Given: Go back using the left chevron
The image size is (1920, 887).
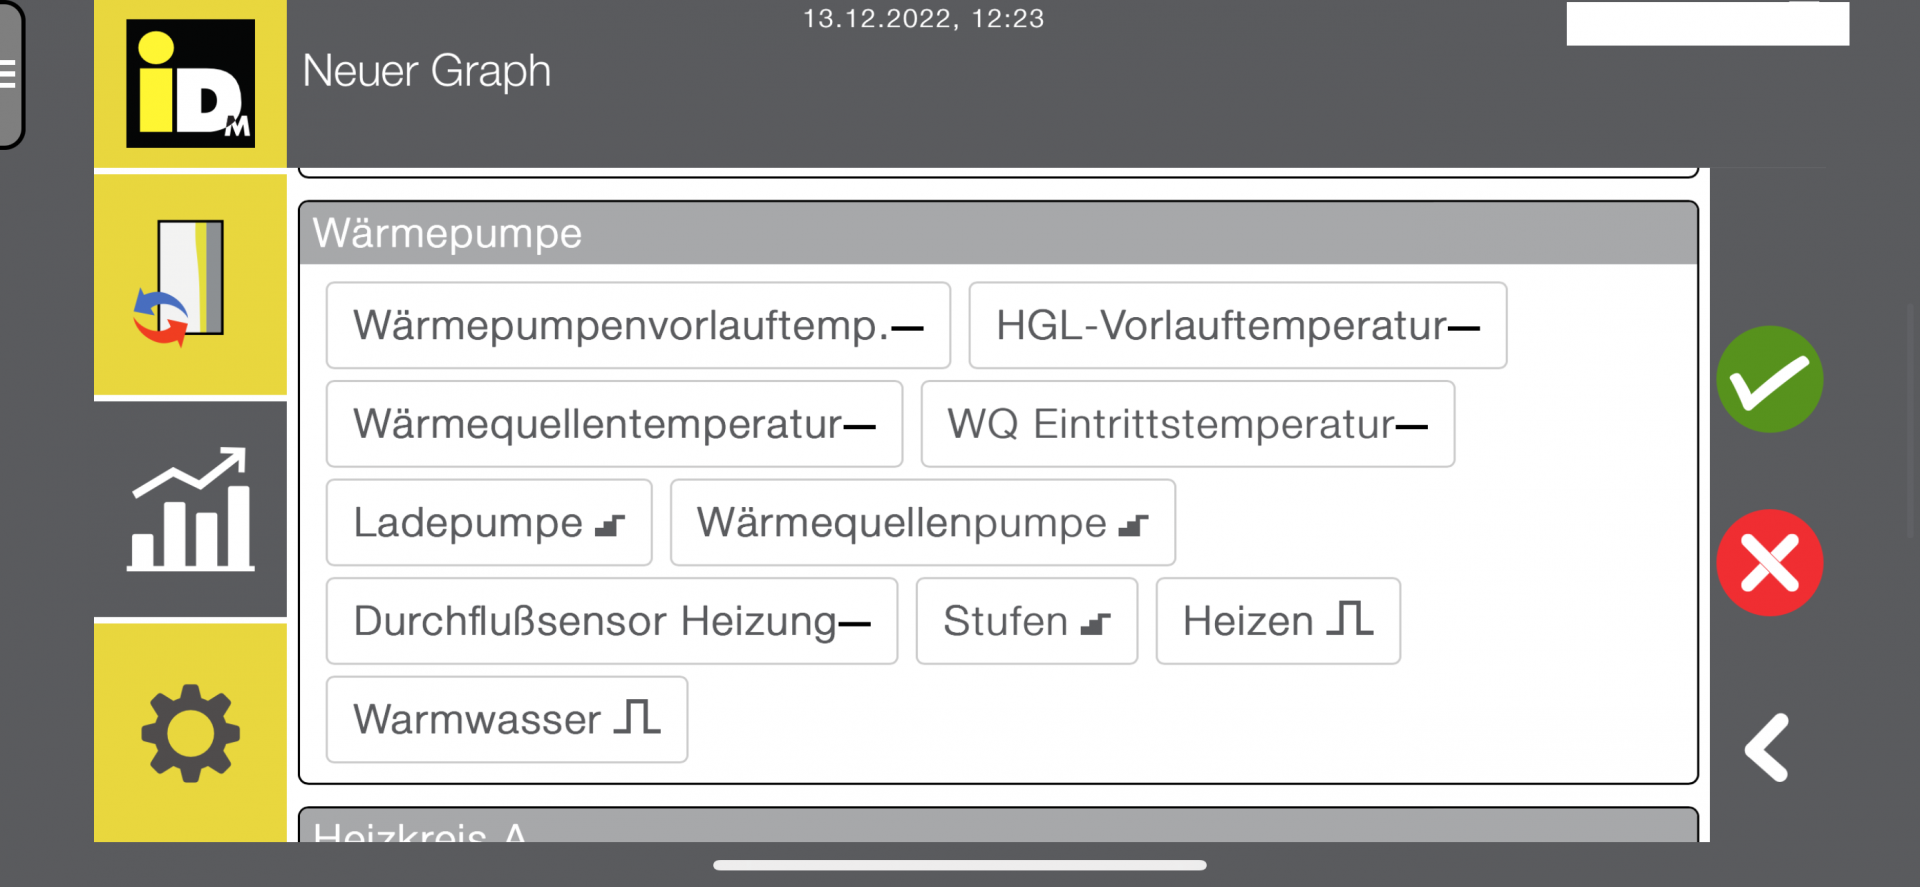Looking at the screenshot, I should click(1767, 747).
